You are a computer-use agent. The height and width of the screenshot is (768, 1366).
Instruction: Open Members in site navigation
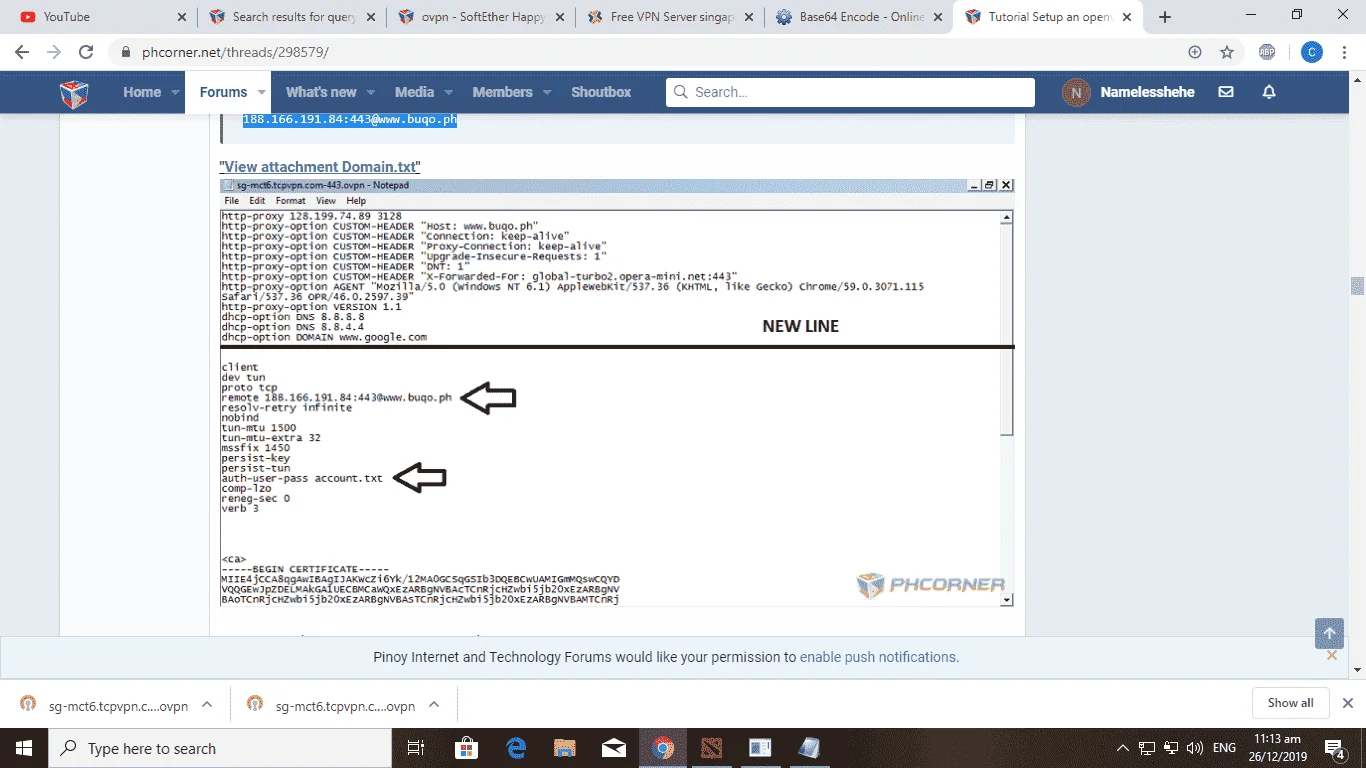502,92
